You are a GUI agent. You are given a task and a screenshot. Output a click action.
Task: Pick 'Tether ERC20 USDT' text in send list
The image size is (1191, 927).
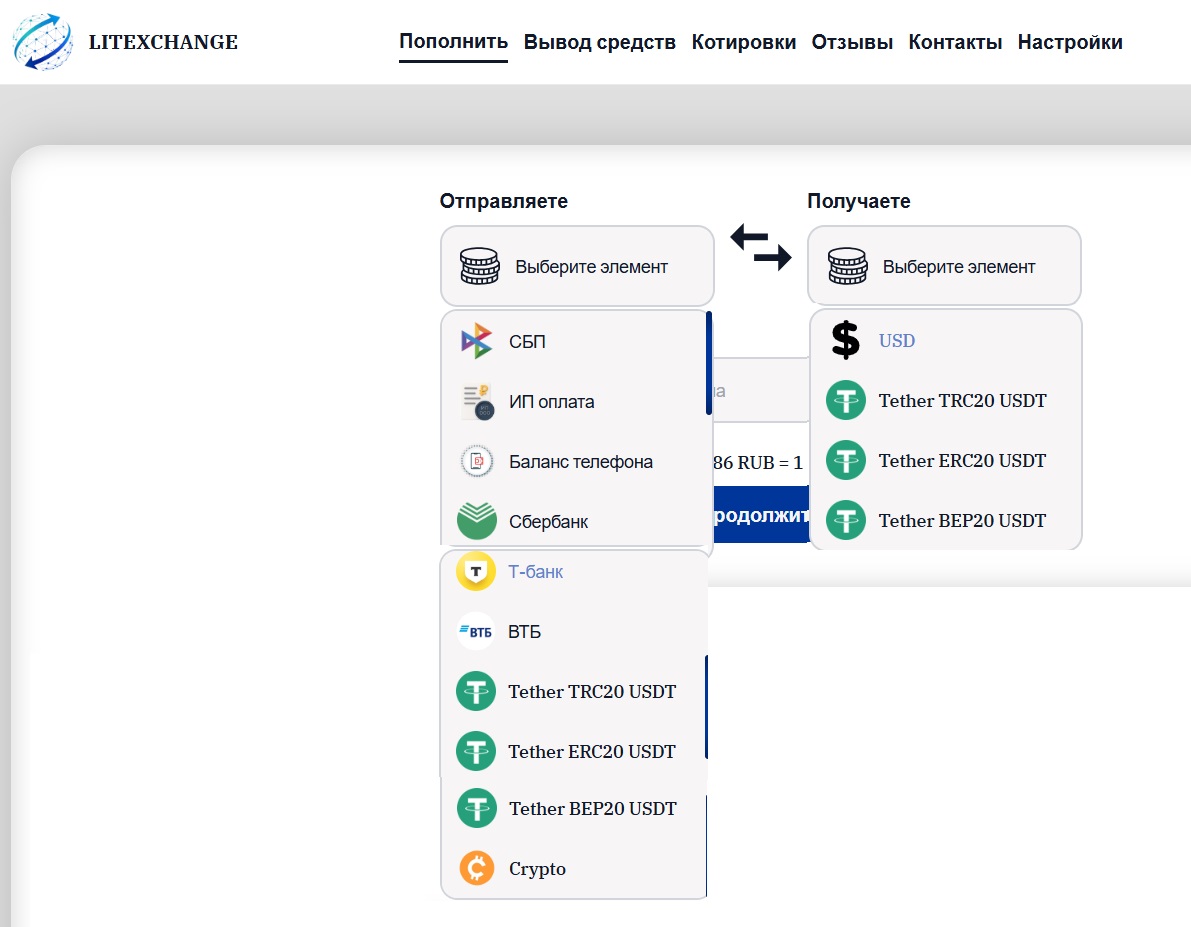(592, 751)
